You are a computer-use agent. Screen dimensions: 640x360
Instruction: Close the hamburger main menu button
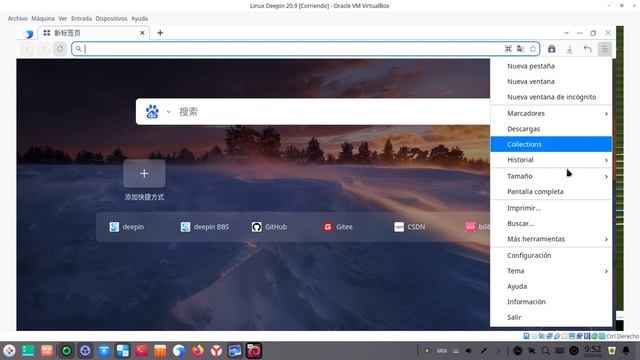pyautogui.click(x=604, y=49)
